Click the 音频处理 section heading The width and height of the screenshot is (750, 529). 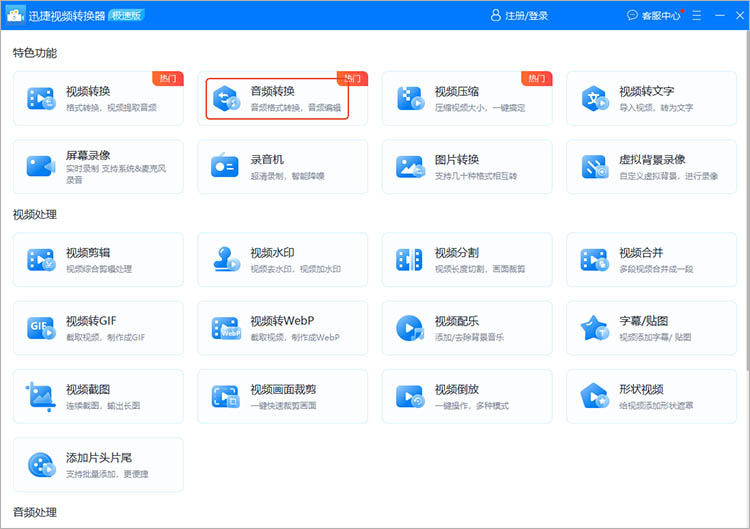(34, 512)
